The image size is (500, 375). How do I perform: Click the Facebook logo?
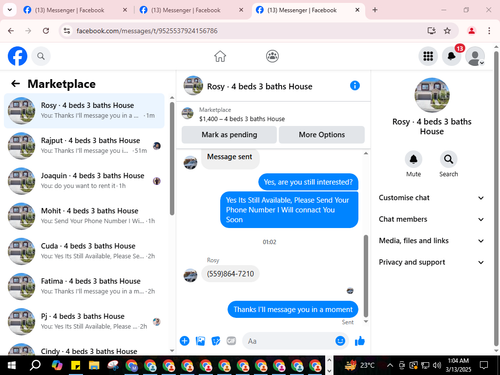(x=17, y=56)
